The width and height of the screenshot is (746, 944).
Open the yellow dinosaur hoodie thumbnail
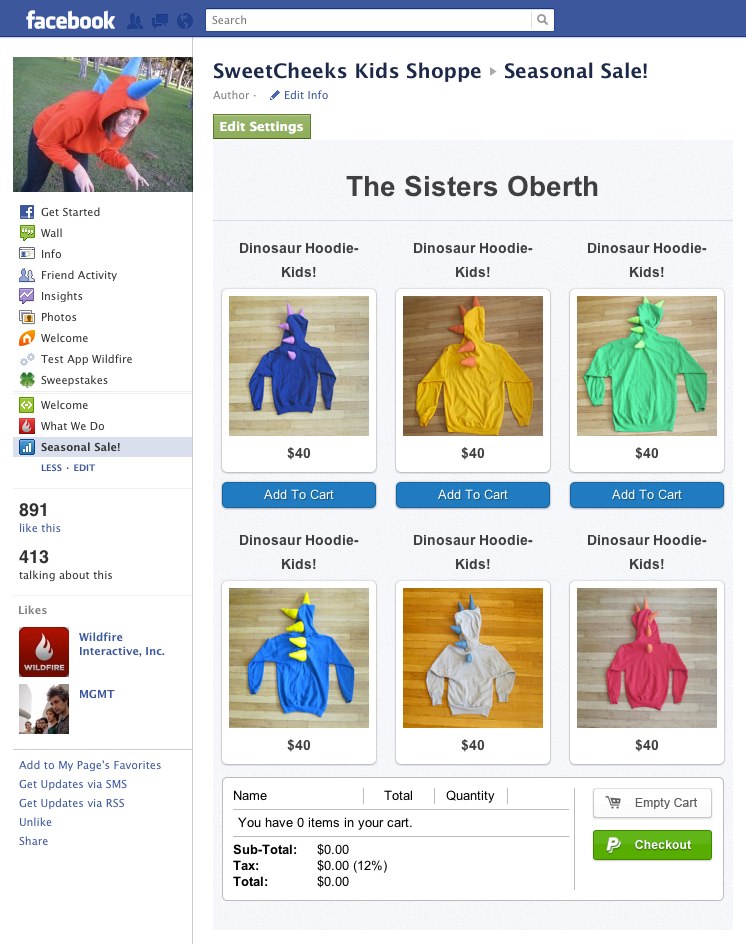473,366
